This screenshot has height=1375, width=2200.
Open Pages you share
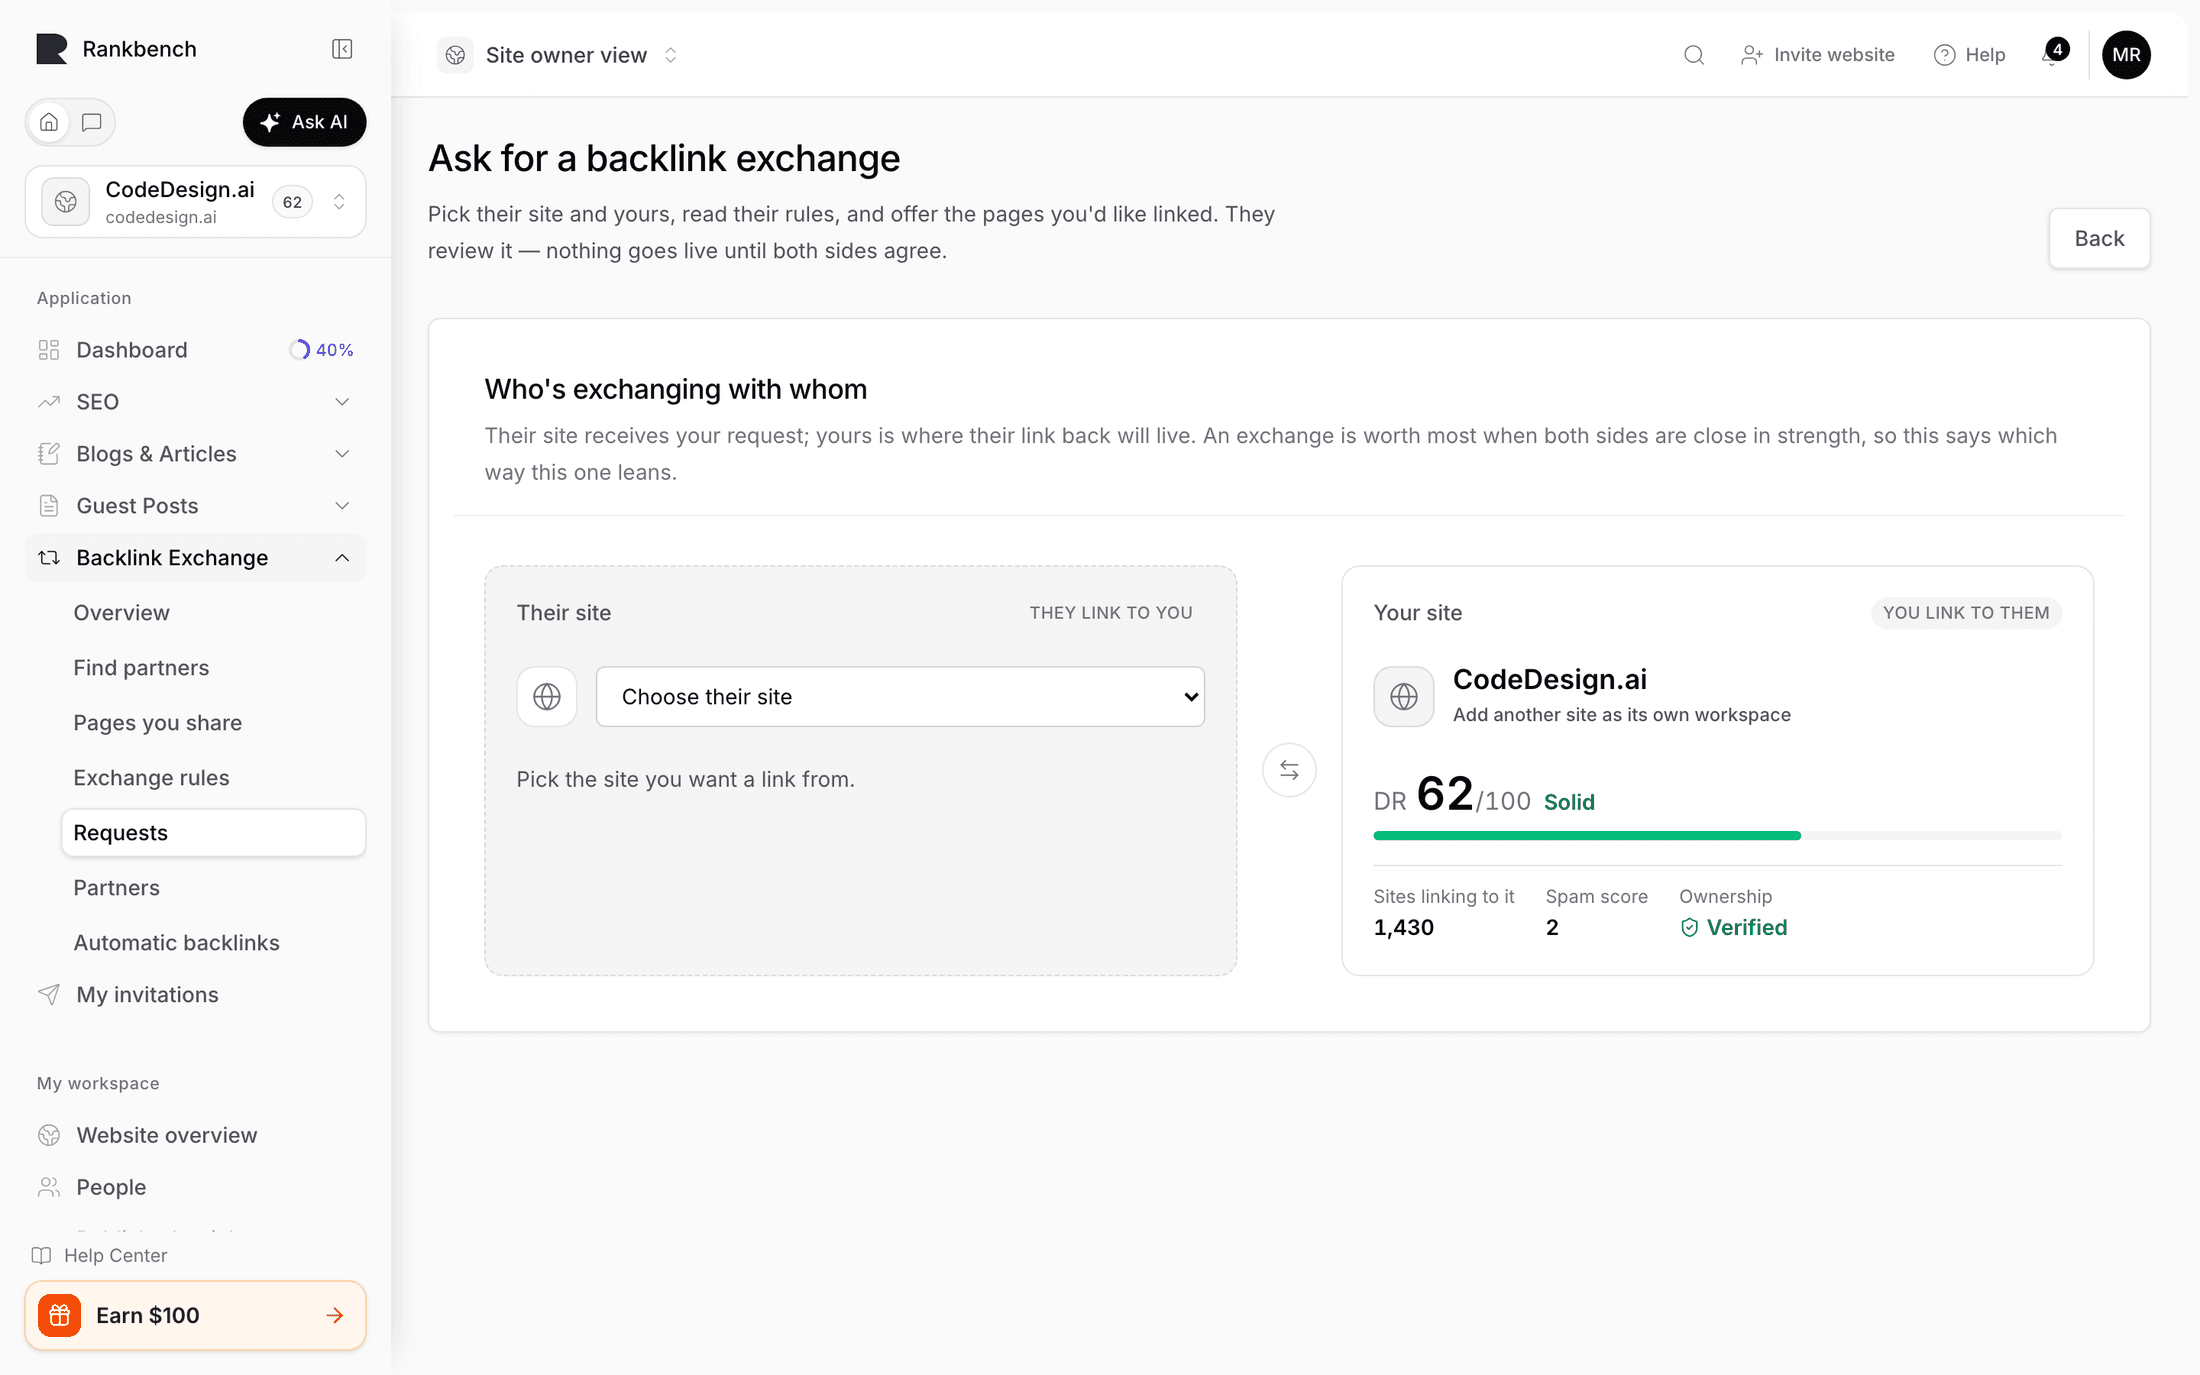(213, 723)
